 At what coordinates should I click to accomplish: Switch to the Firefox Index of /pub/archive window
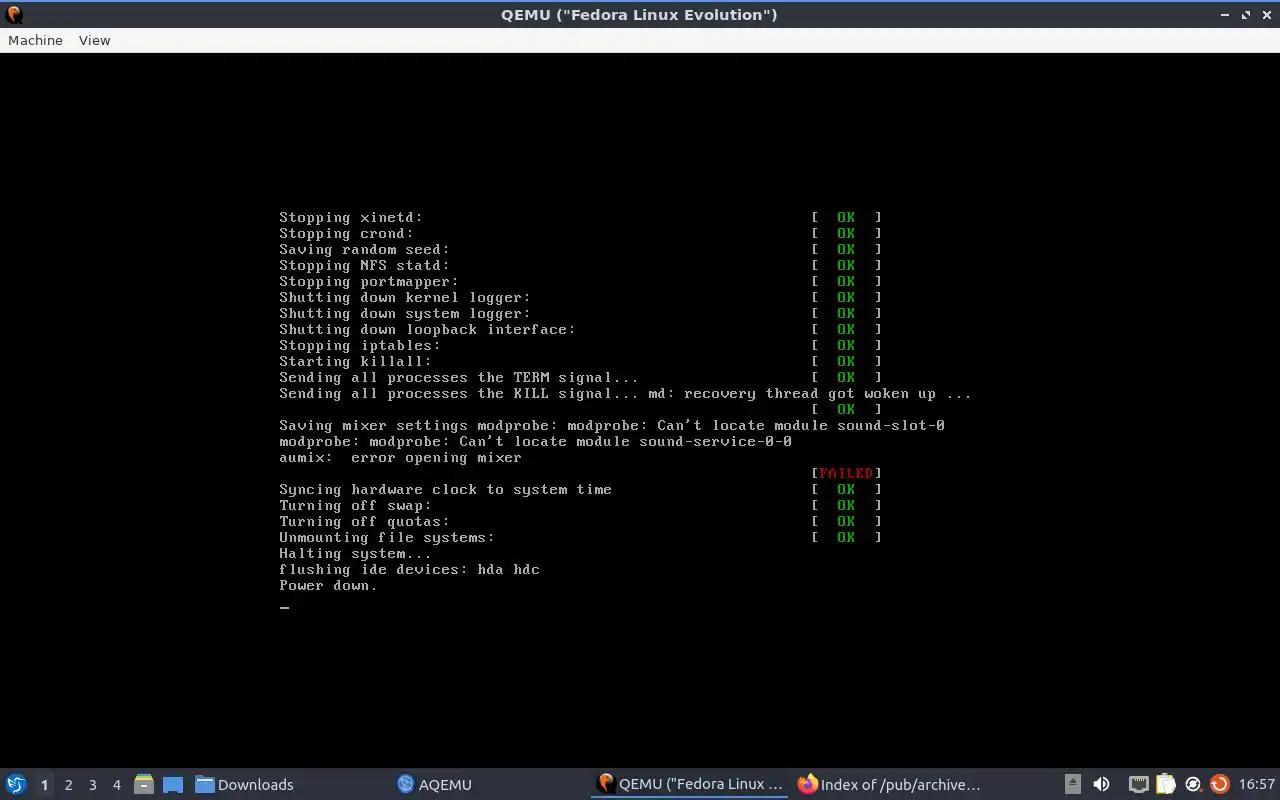890,784
